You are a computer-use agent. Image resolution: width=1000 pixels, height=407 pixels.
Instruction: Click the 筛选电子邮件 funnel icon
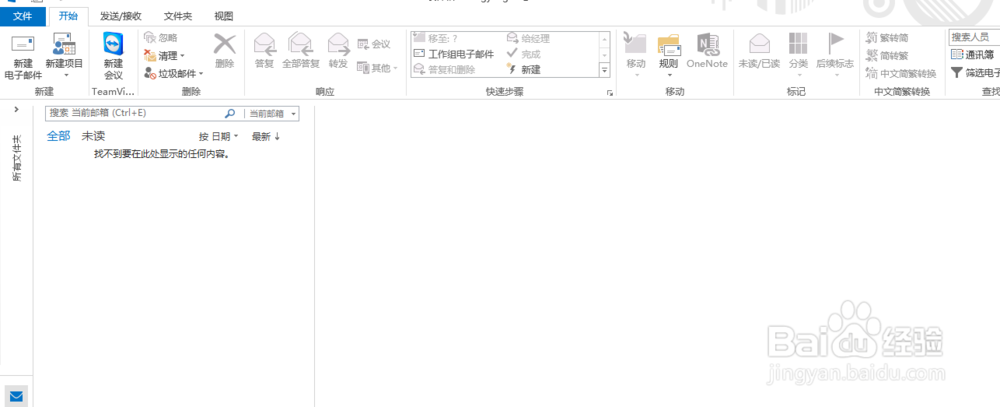[x=957, y=73]
